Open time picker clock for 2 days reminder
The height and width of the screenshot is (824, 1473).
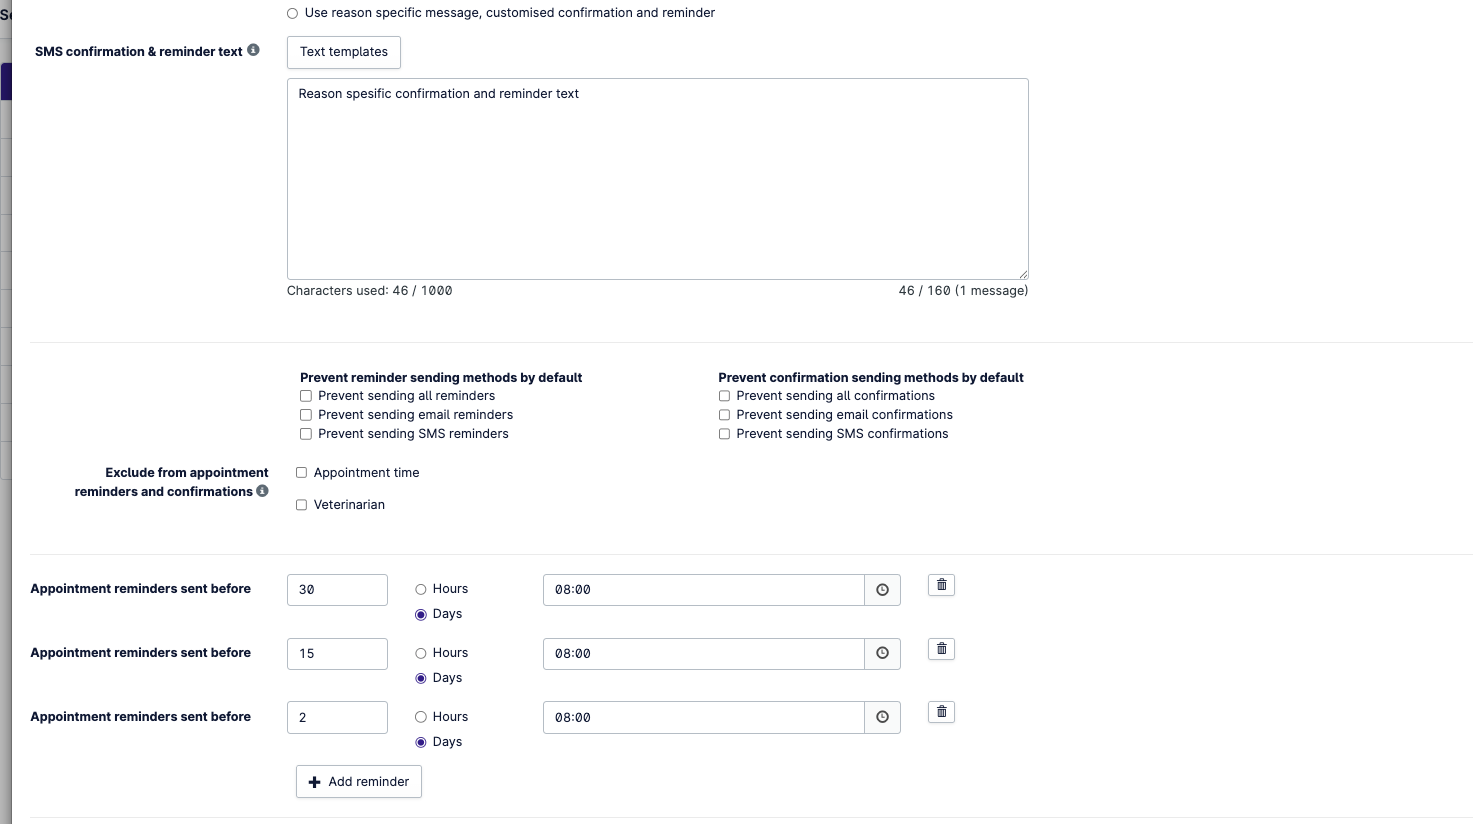pos(882,718)
